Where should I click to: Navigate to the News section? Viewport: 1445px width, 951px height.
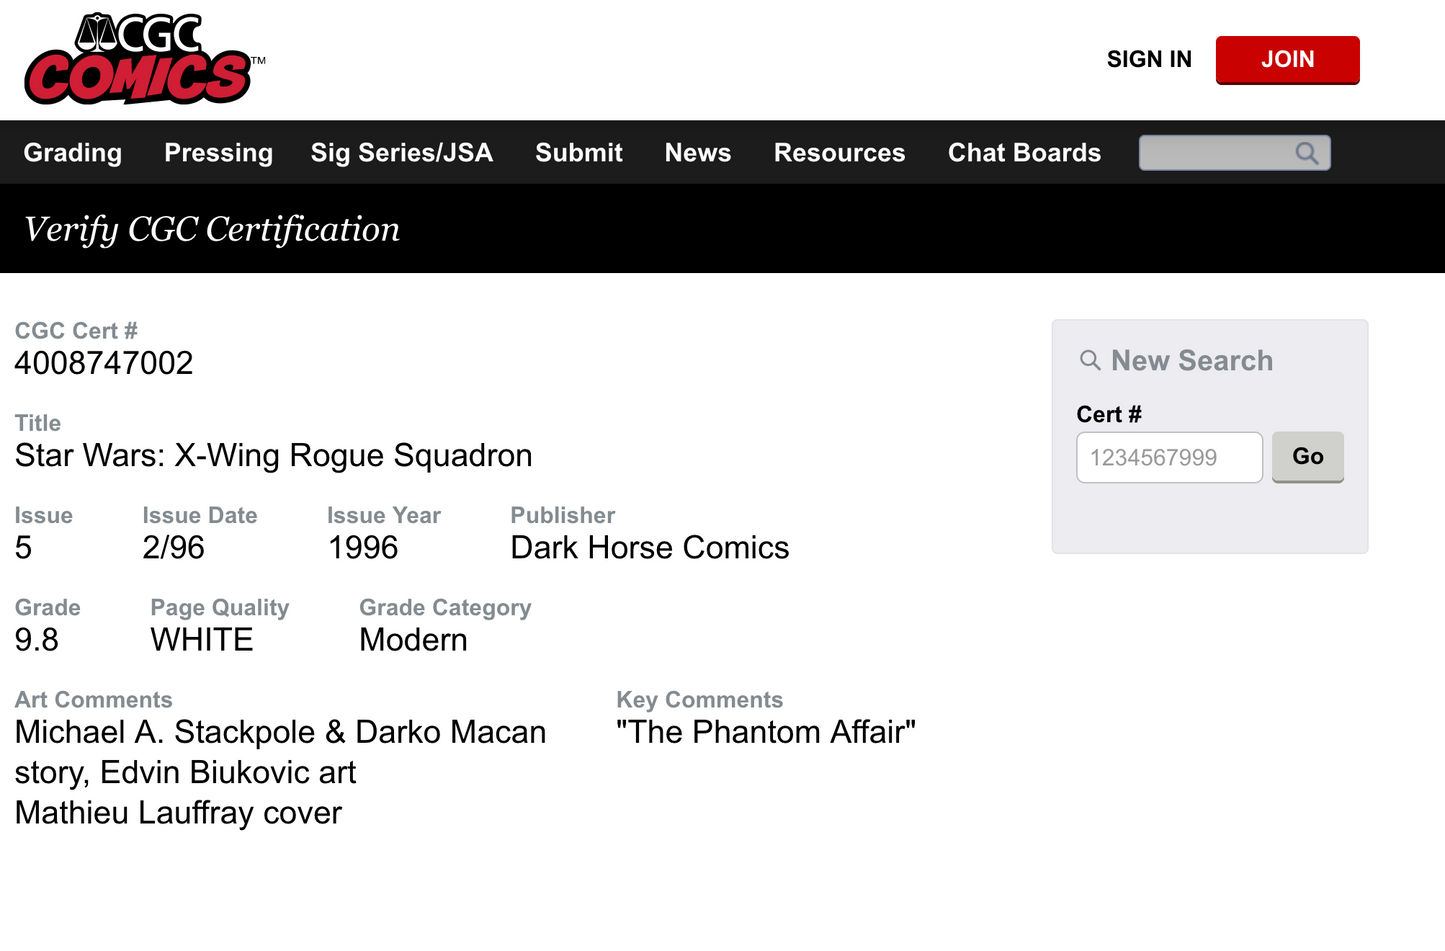(697, 152)
